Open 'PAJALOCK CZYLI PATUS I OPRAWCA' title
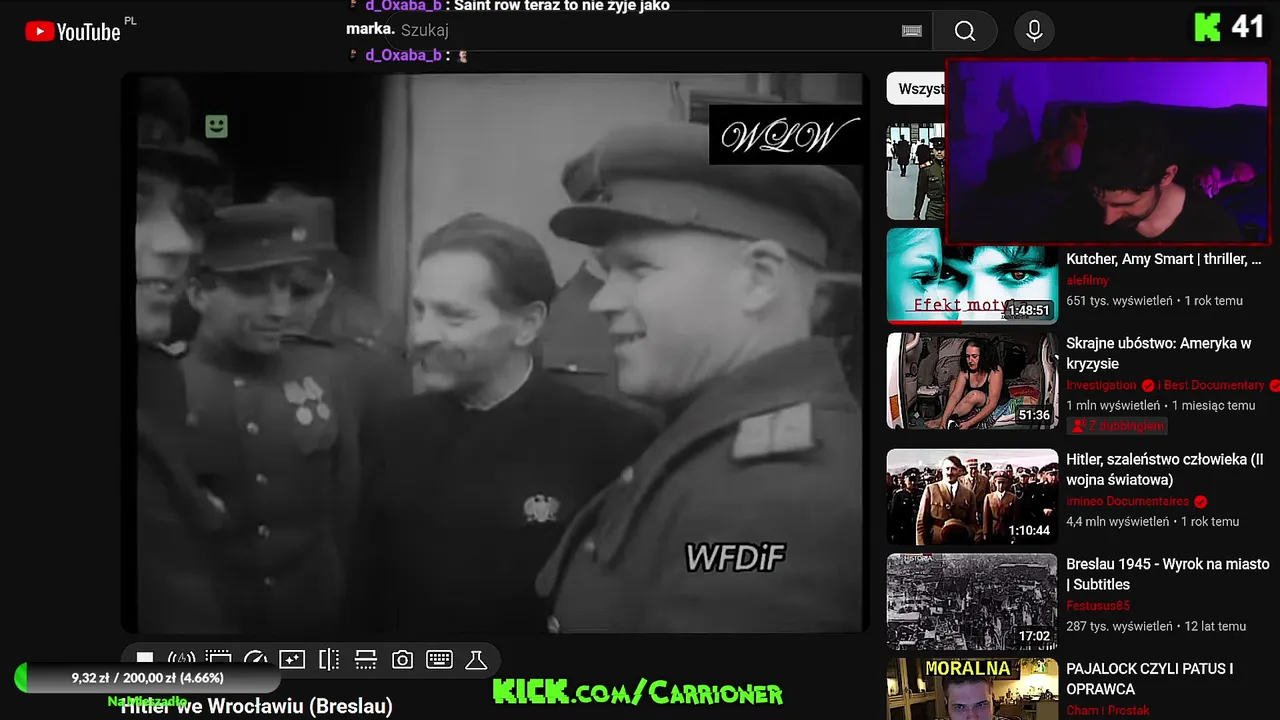Screen dimensions: 1280x720 pos(1149,679)
